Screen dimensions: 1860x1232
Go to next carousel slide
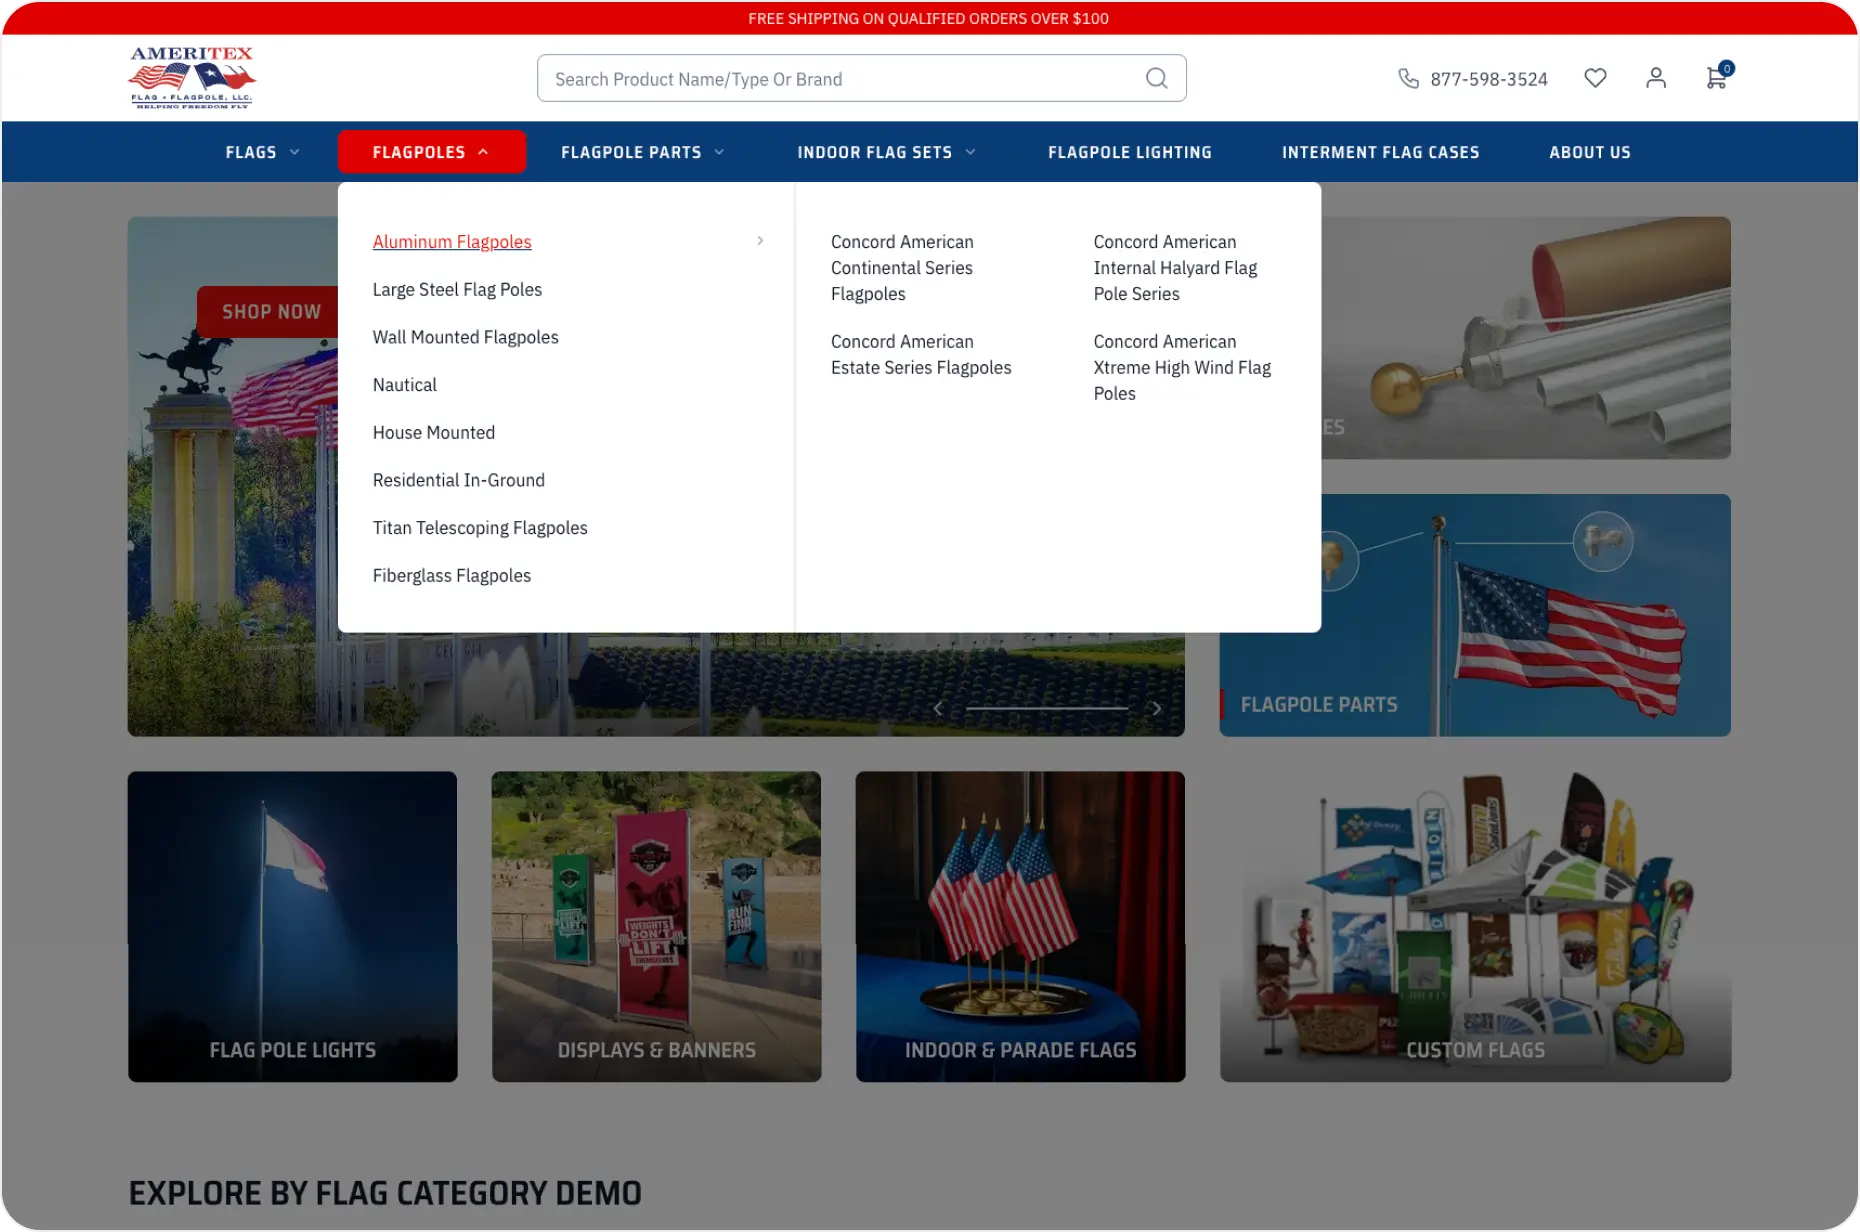click(1156, 708)
